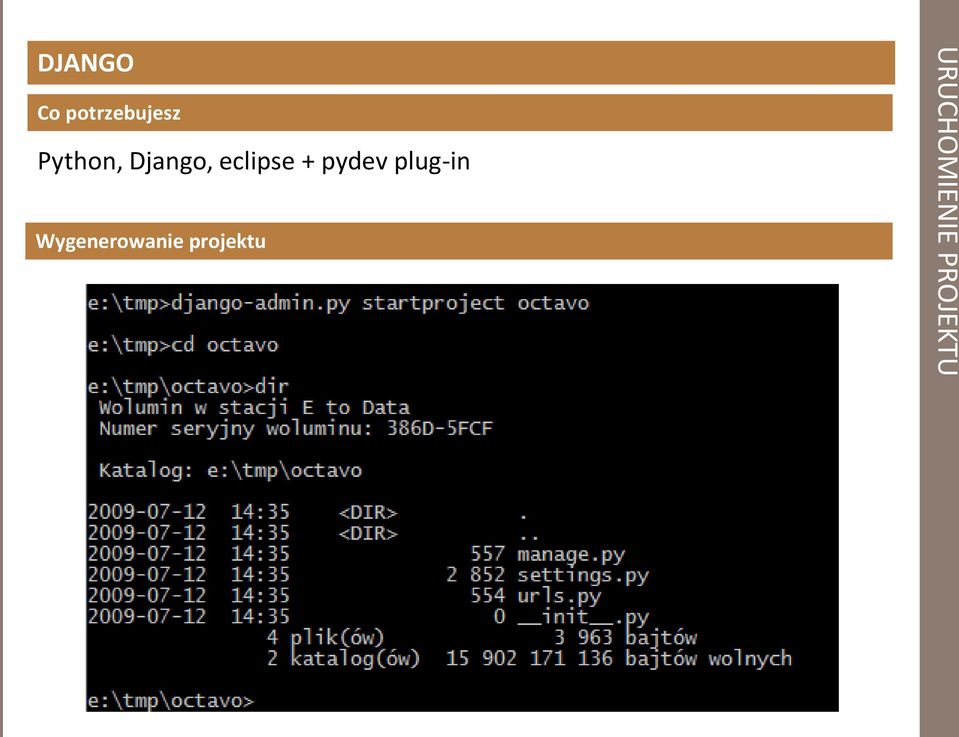Screen dimensions: 959x737
Task: Click the settings.py file name
Action: tap(583, 576)
